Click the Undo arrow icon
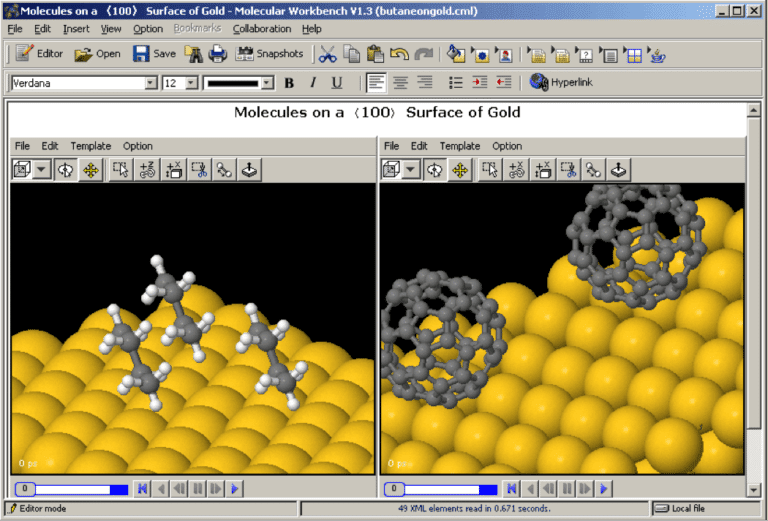The height and width of the screenshot is (521, 768). 400,54
